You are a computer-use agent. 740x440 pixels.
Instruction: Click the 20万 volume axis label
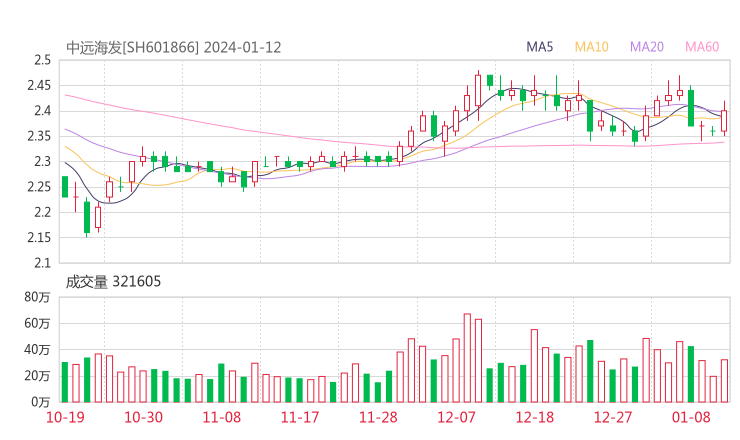coord(37,376)
